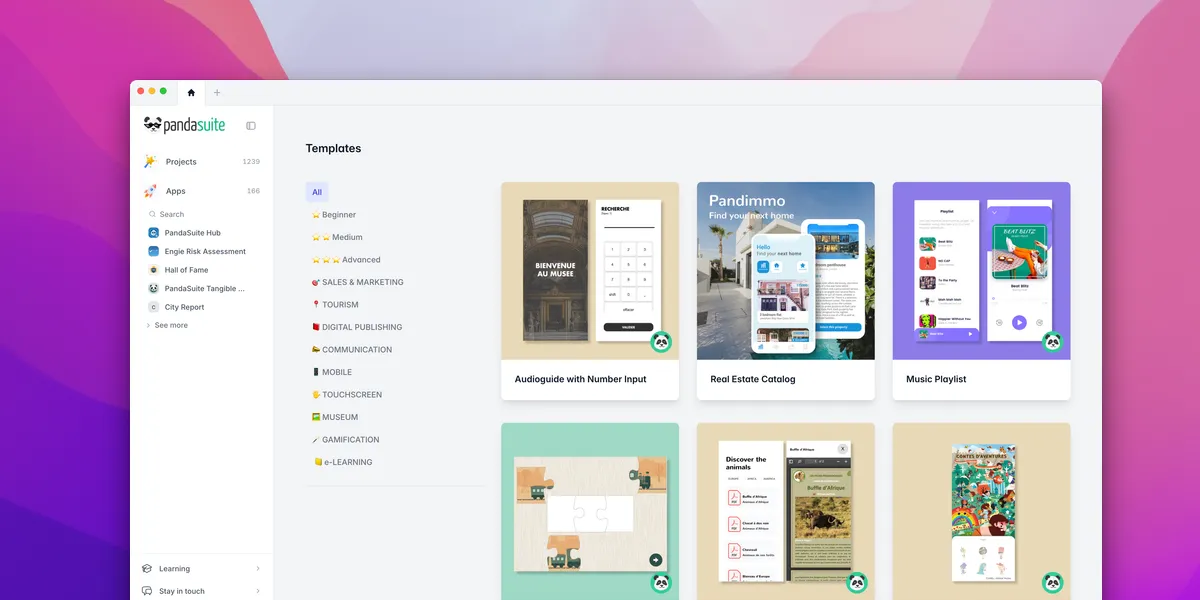1200x600 pixels.
Task: Click the Music Playlist title
Action: (936, 380)
